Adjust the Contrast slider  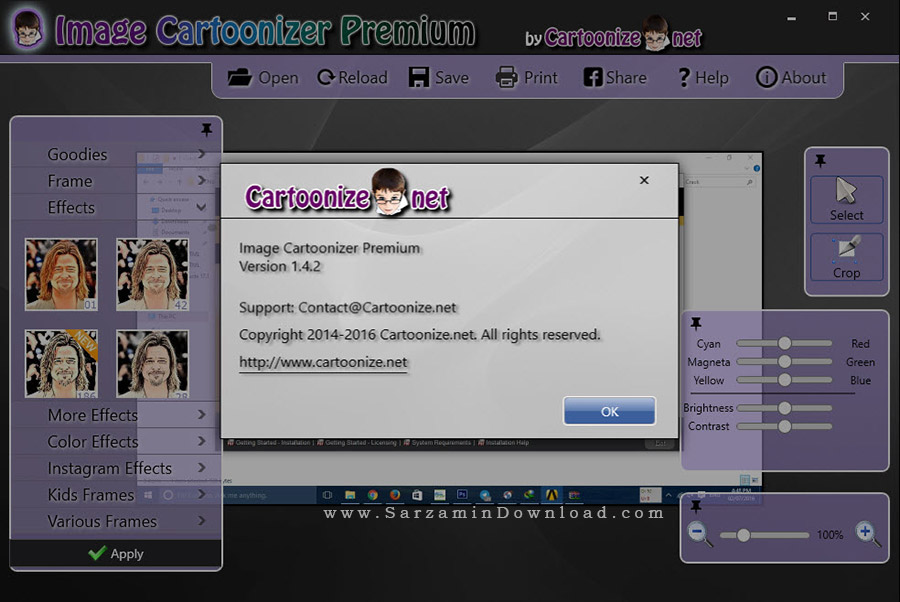(x=784, y=426)
